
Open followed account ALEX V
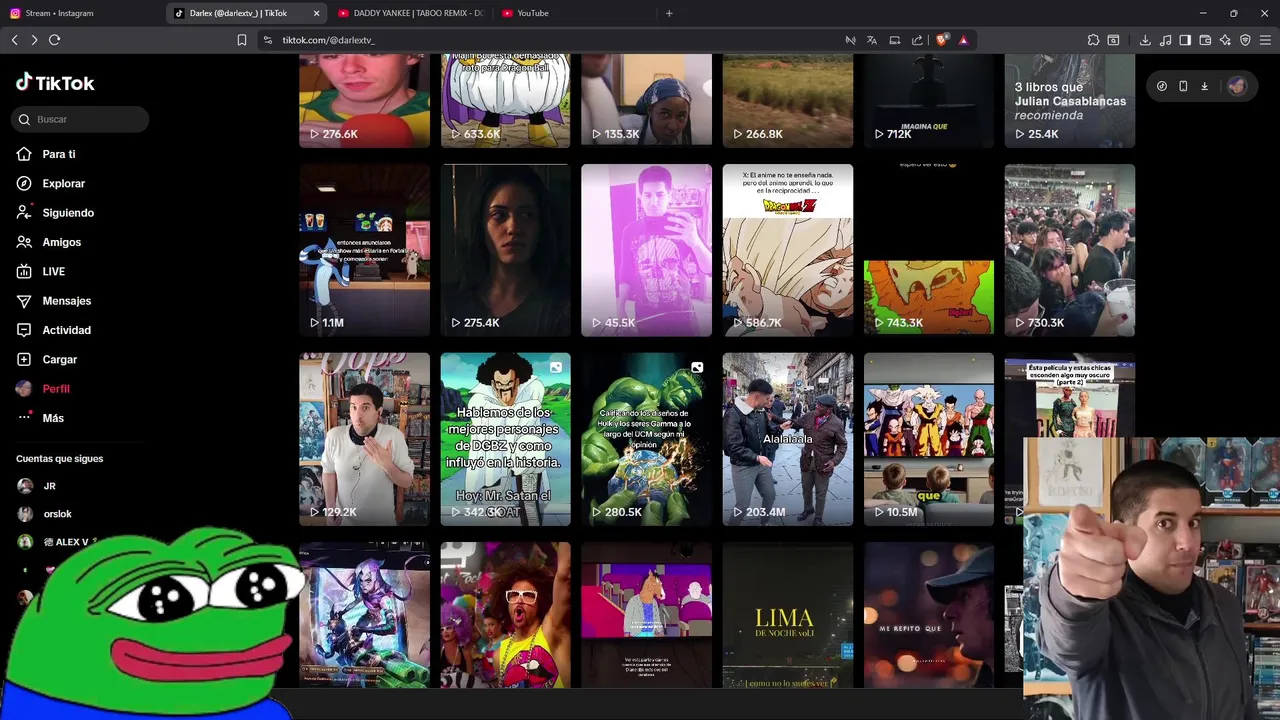65,542
